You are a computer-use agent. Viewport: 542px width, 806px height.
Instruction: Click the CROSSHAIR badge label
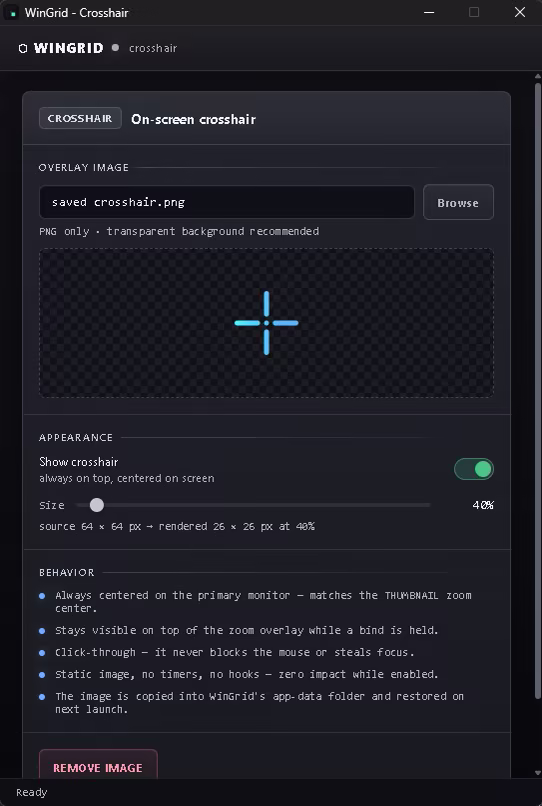click(x=80, y=118)
